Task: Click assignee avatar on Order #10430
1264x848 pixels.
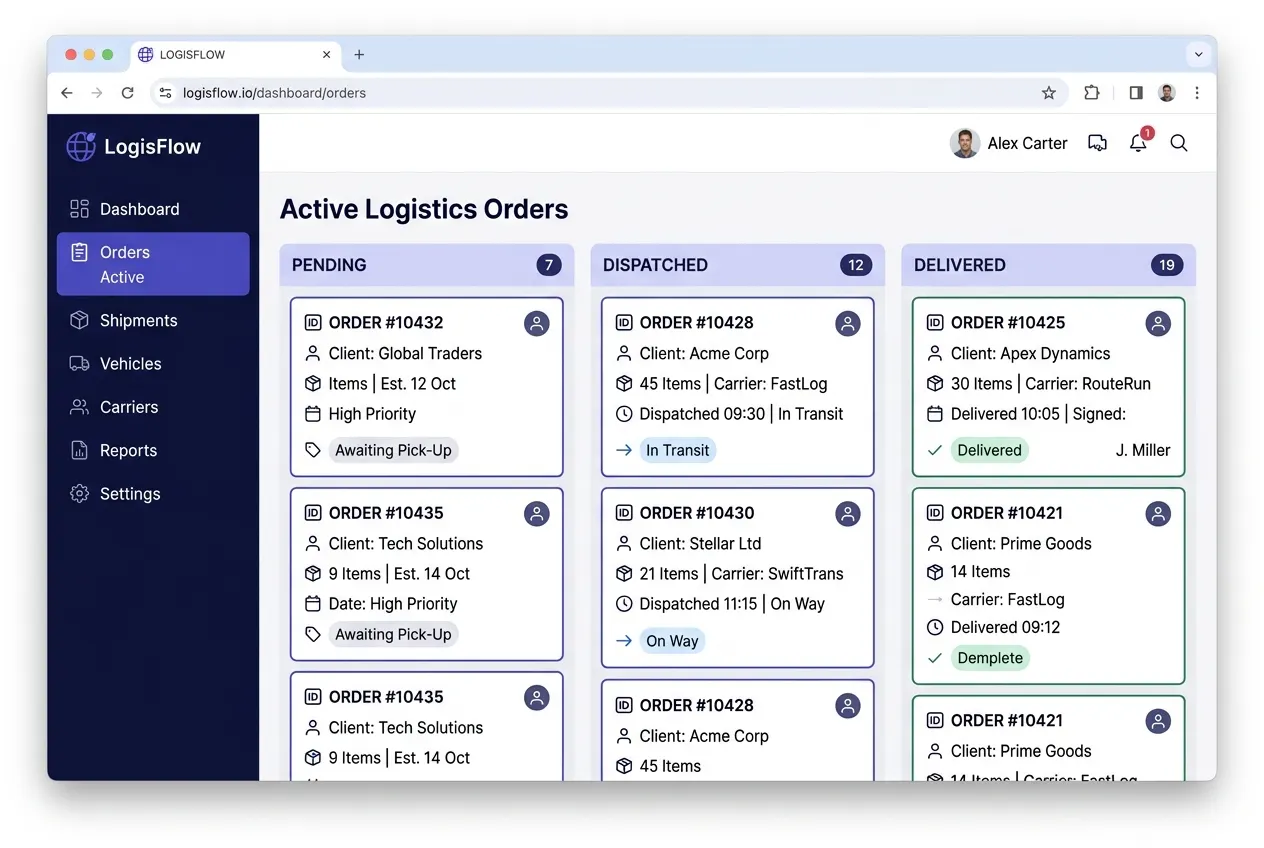Action: 848,513
